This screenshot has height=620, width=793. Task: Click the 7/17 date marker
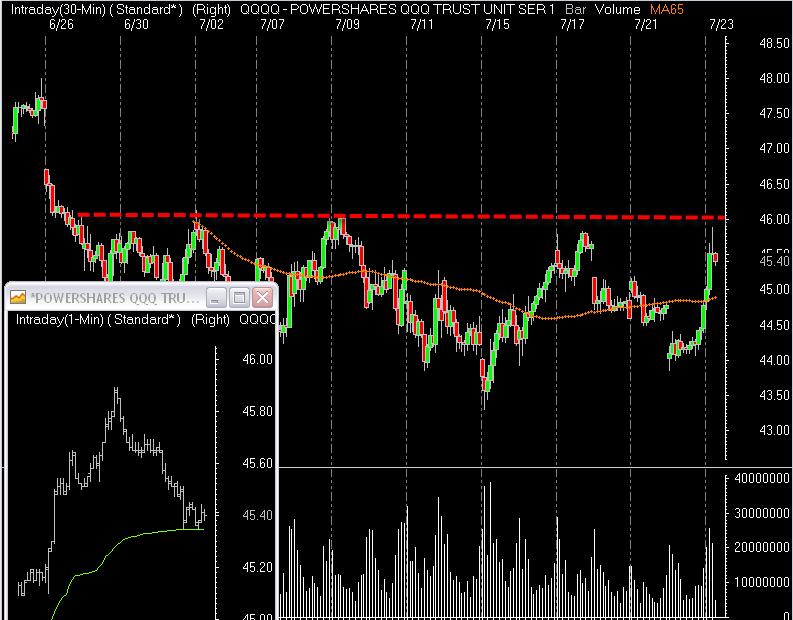pyautogui.click(x=571, y=24)
